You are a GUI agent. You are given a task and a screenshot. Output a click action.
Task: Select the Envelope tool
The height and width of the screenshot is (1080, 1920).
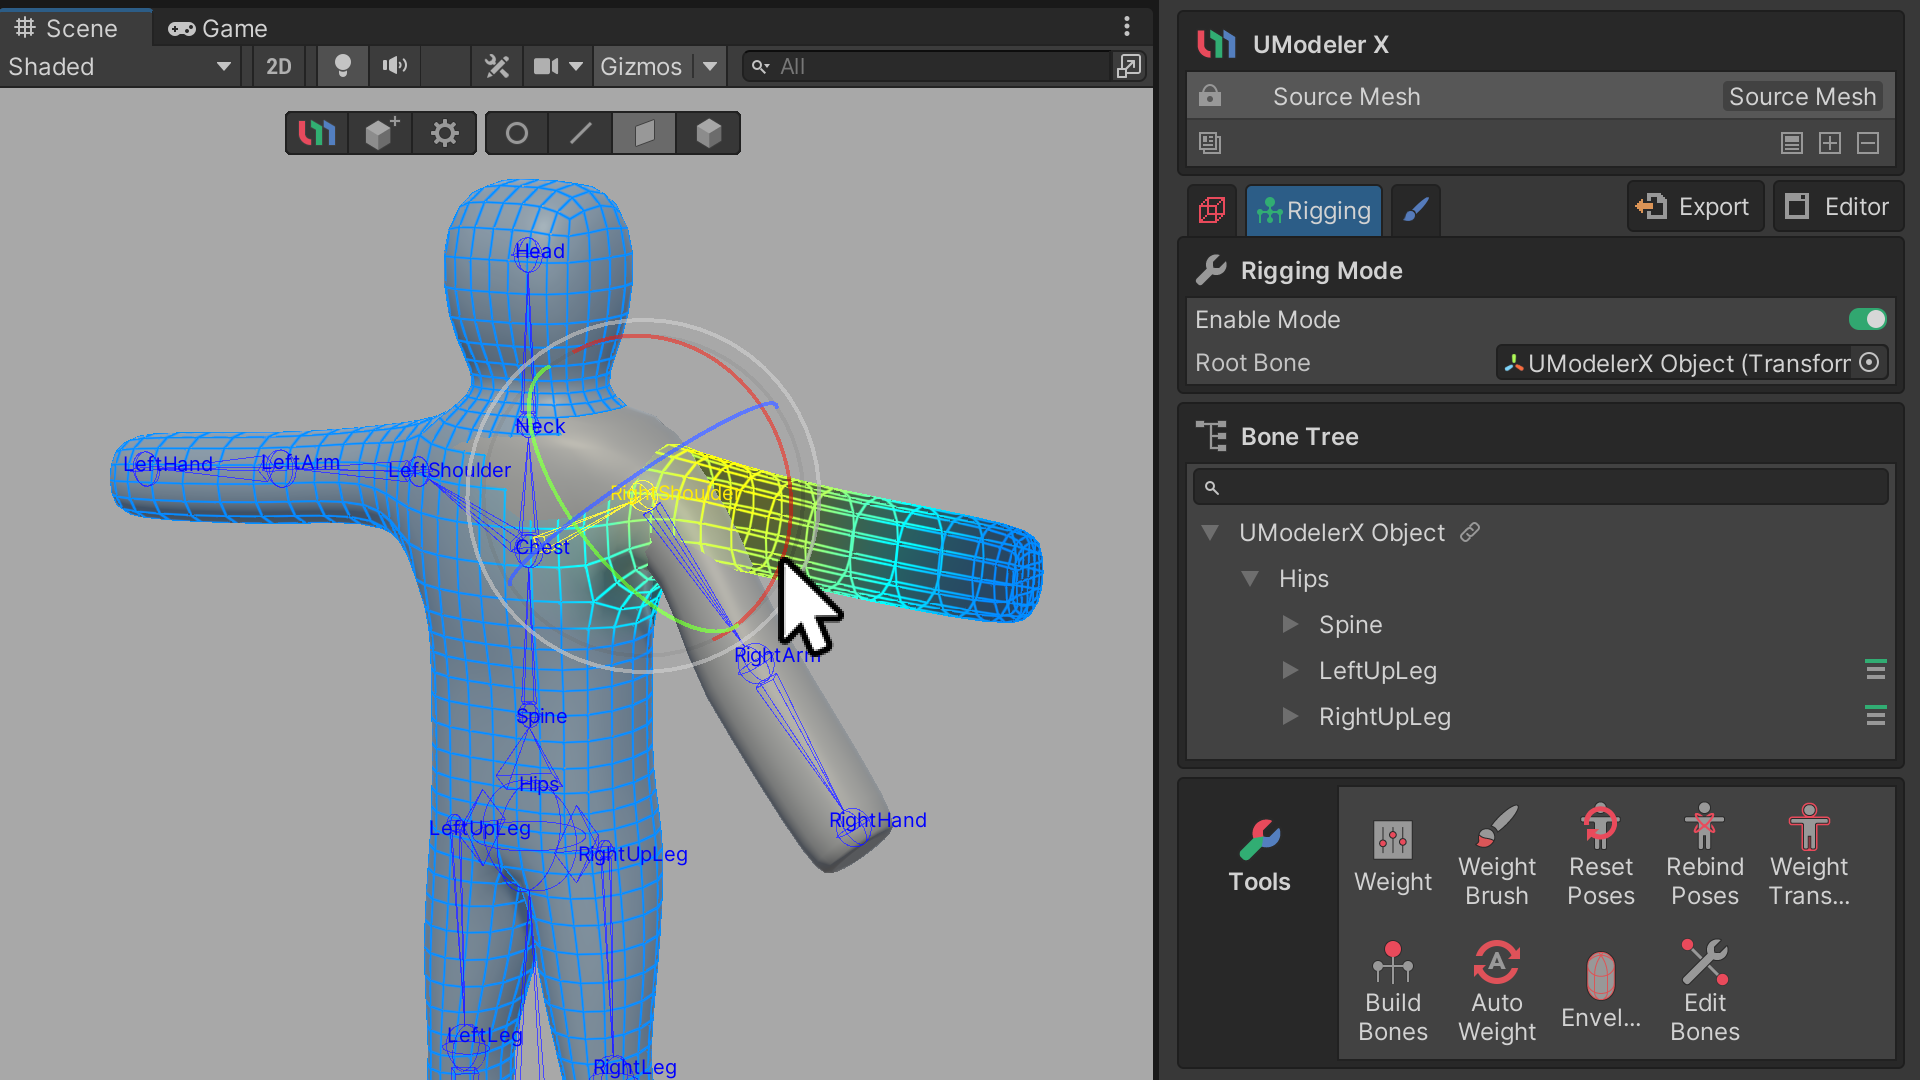1600,991
